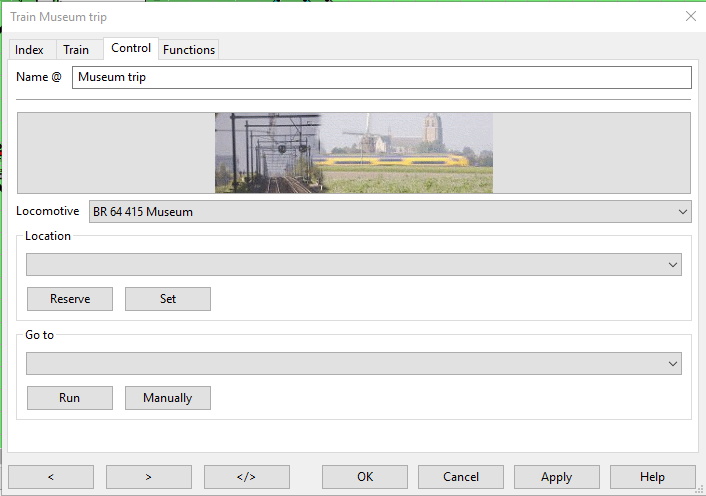The height and width of the screenshot is (496, 706).
Task: Expand the Locomotive dropdown
Action: (x=390, y=211)
